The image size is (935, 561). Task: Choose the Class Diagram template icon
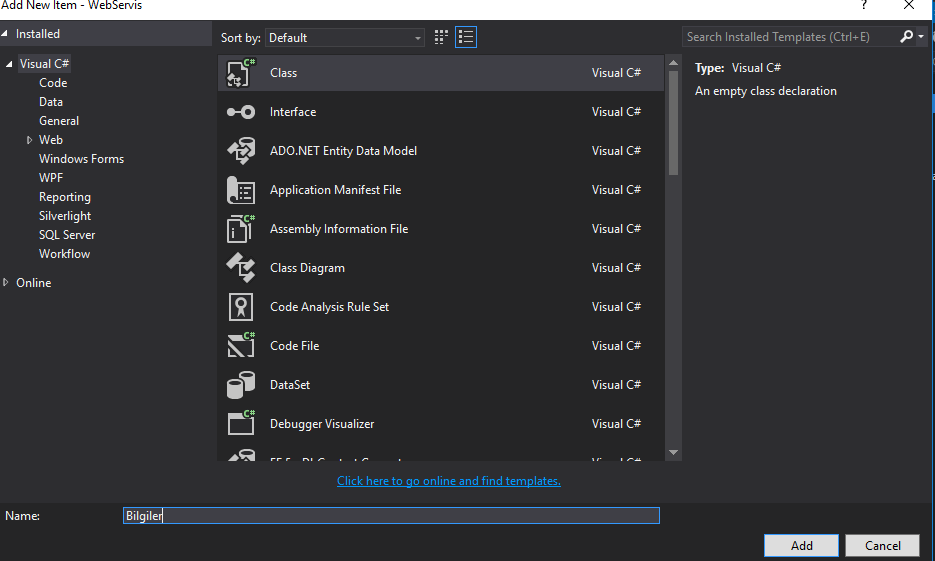241,268
